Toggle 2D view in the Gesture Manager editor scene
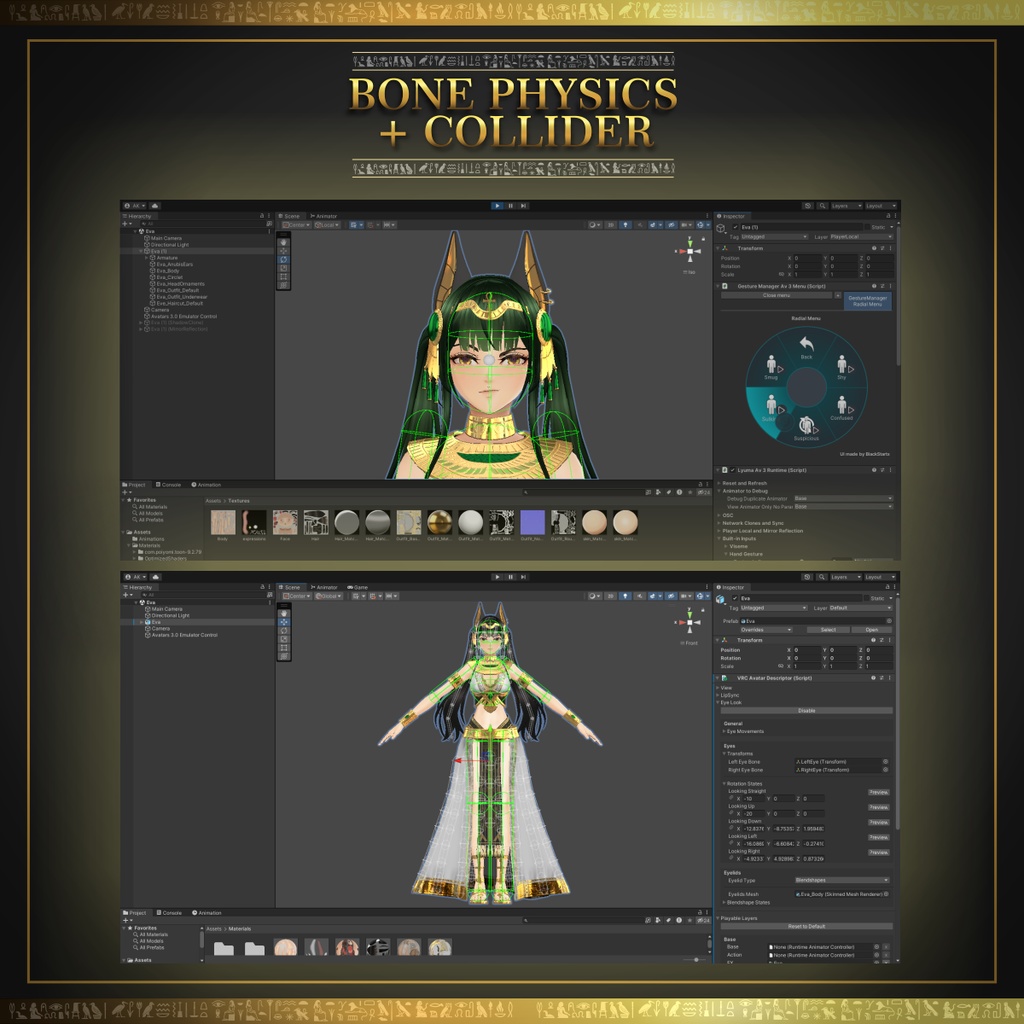 (611, 225)
